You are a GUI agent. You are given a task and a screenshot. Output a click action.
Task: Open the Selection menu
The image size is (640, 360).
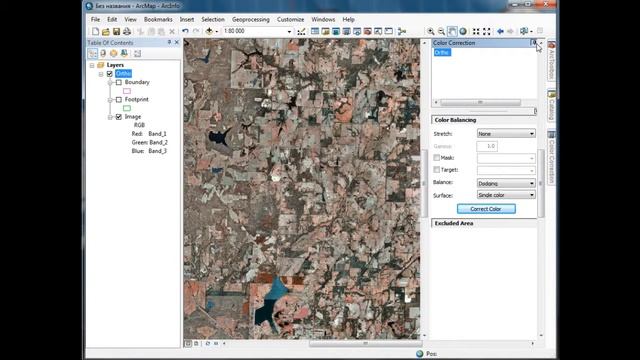[x=213, y=19]
